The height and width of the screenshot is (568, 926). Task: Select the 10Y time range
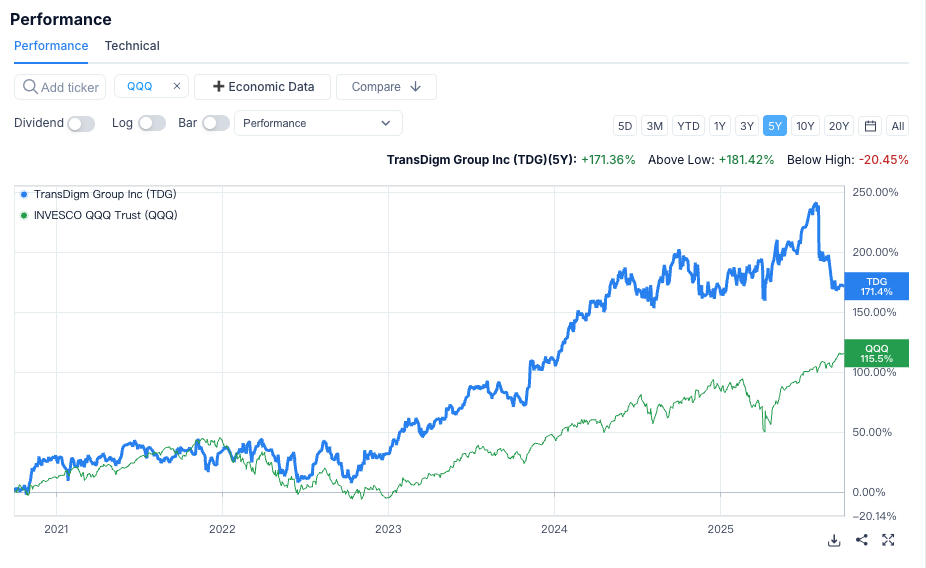pos(805,126)
